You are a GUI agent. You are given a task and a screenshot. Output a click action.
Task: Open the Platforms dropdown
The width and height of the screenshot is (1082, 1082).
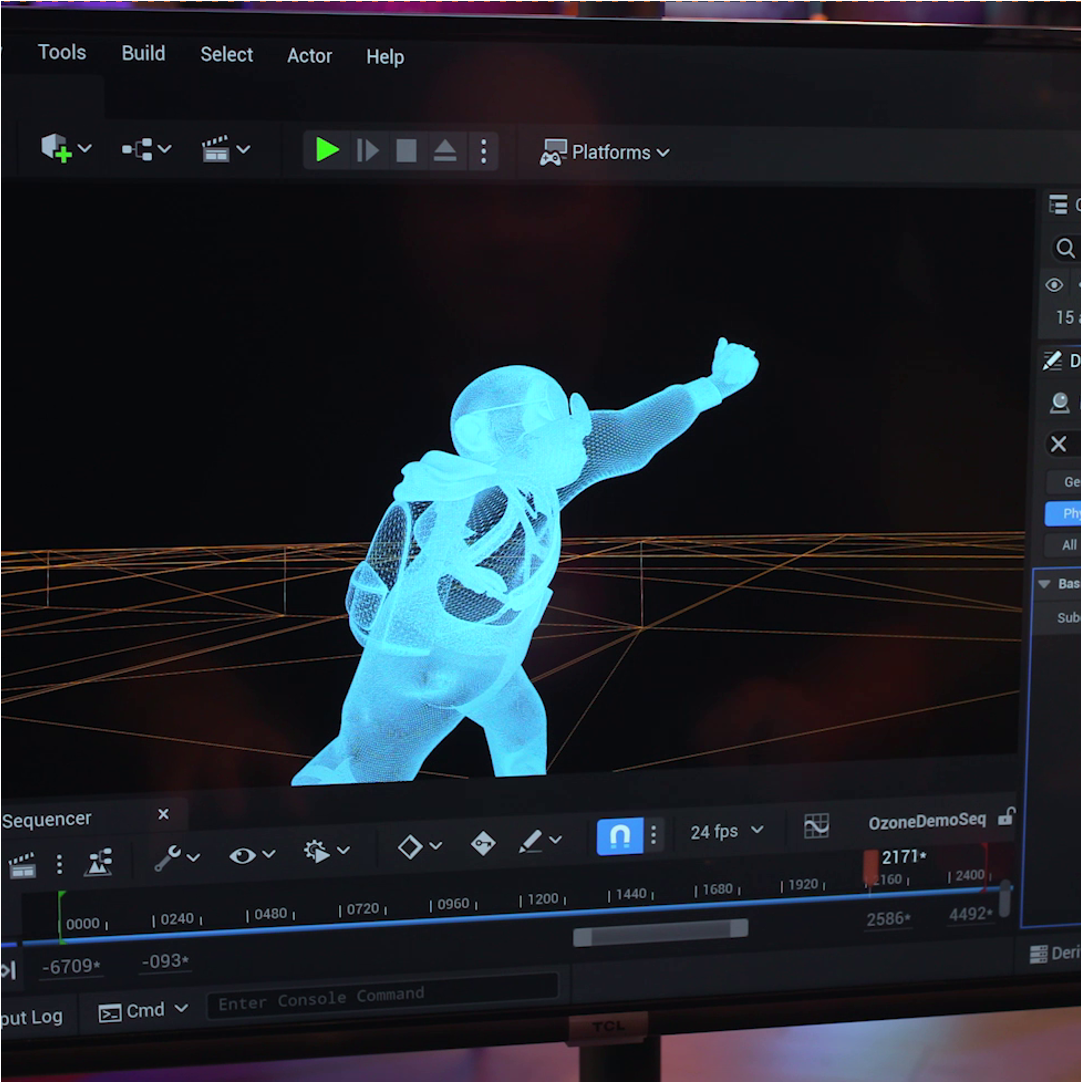[x=612, y=152]
